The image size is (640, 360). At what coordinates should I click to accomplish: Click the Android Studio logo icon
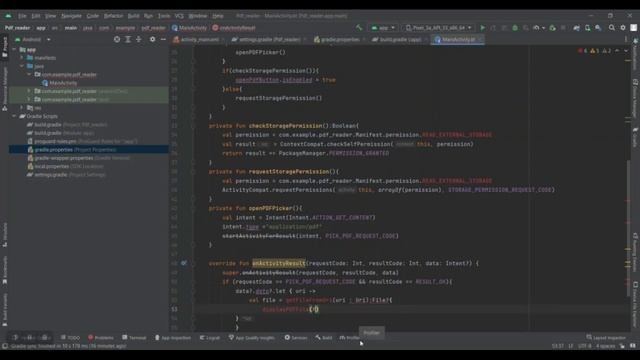click(8, 16)
